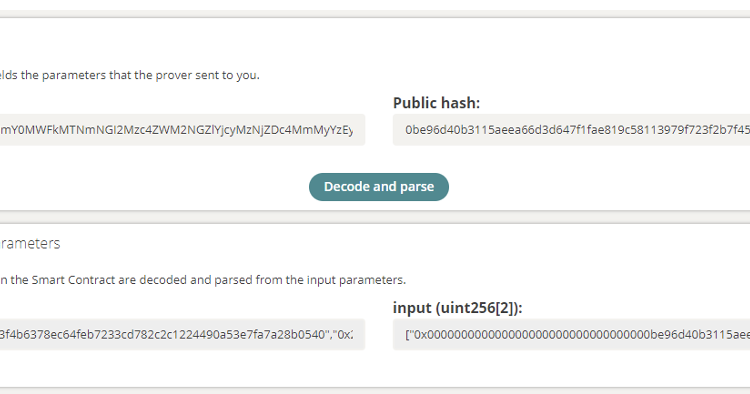
Task: Focus the field containing 3f4b6378ec64feb
Action: [182, 335]
